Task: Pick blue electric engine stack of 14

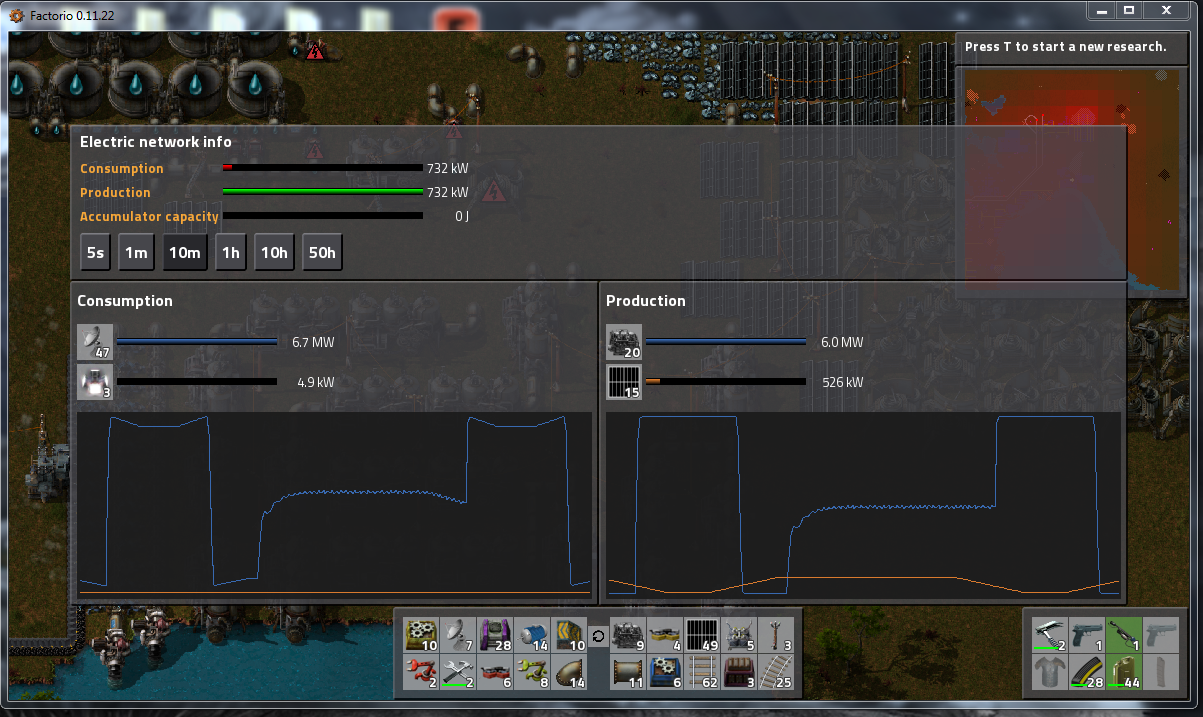Action: pyautogui.click(x=532, y=634)
